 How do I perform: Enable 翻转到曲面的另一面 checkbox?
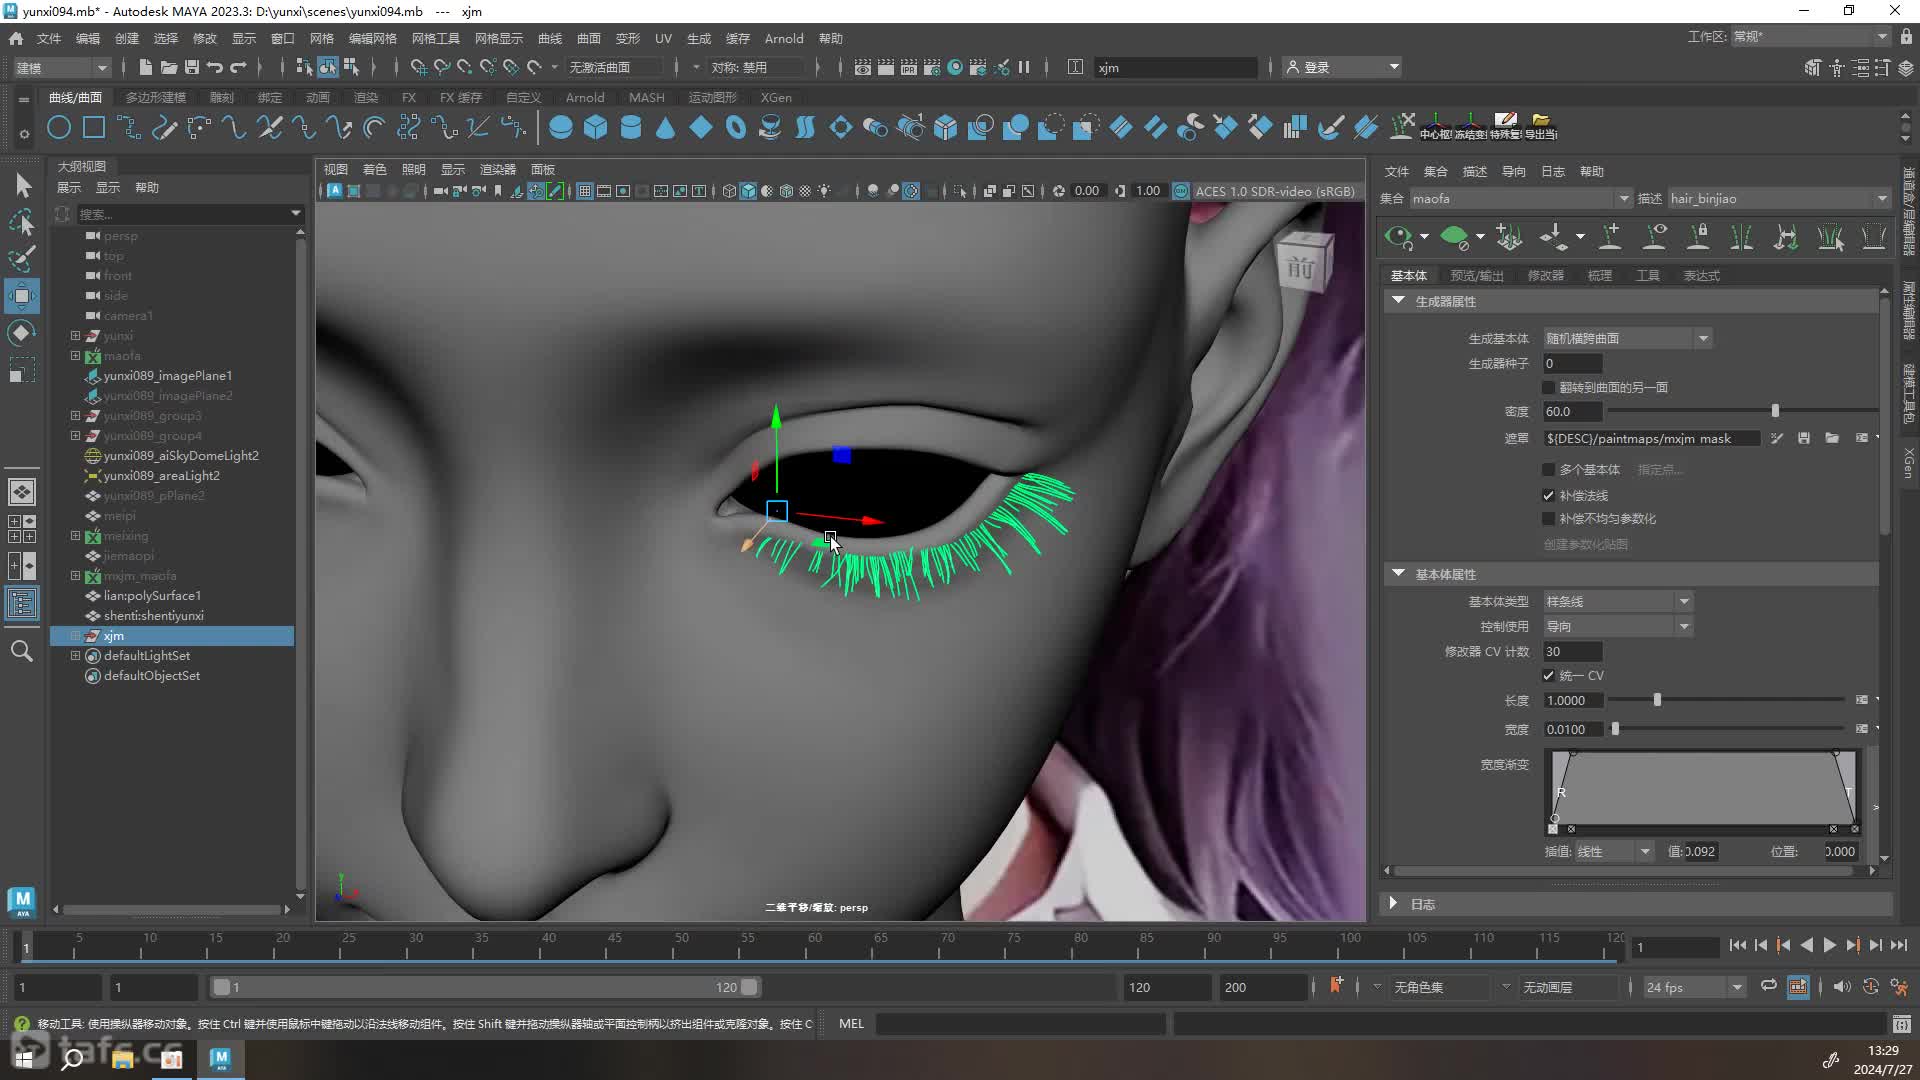click(1549, 388)
